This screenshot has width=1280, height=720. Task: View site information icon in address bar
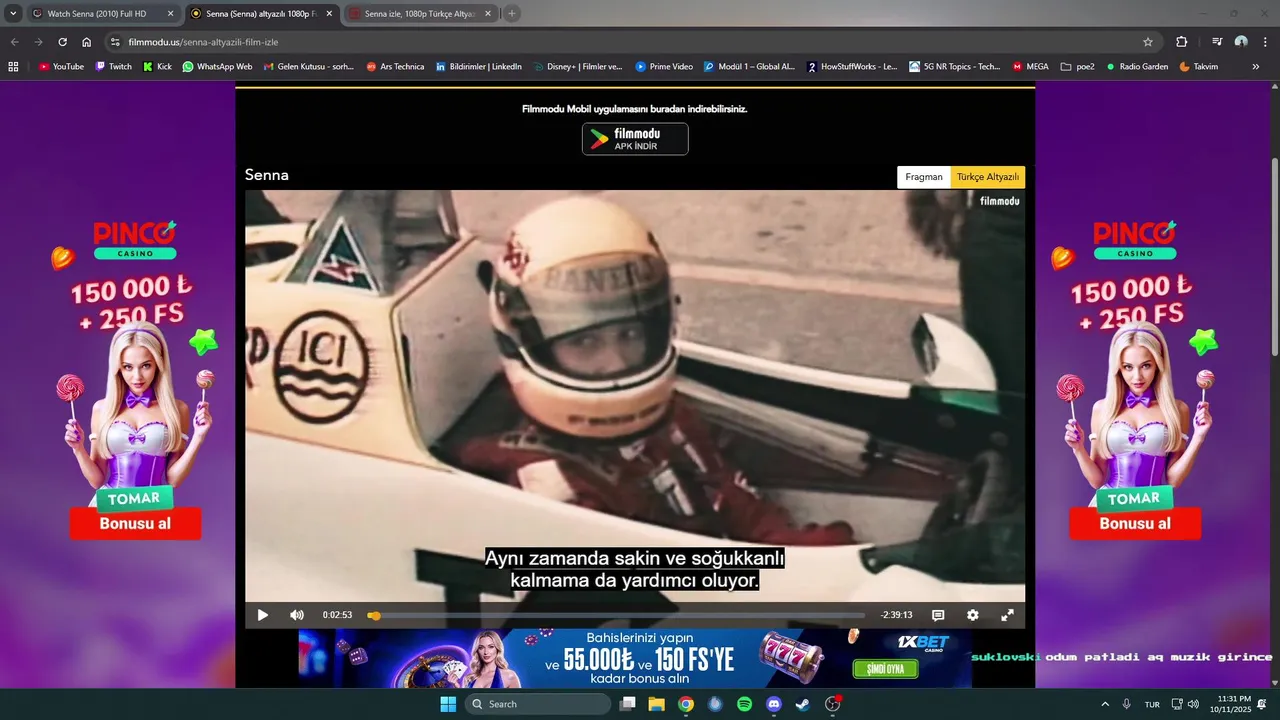(115, 42)
